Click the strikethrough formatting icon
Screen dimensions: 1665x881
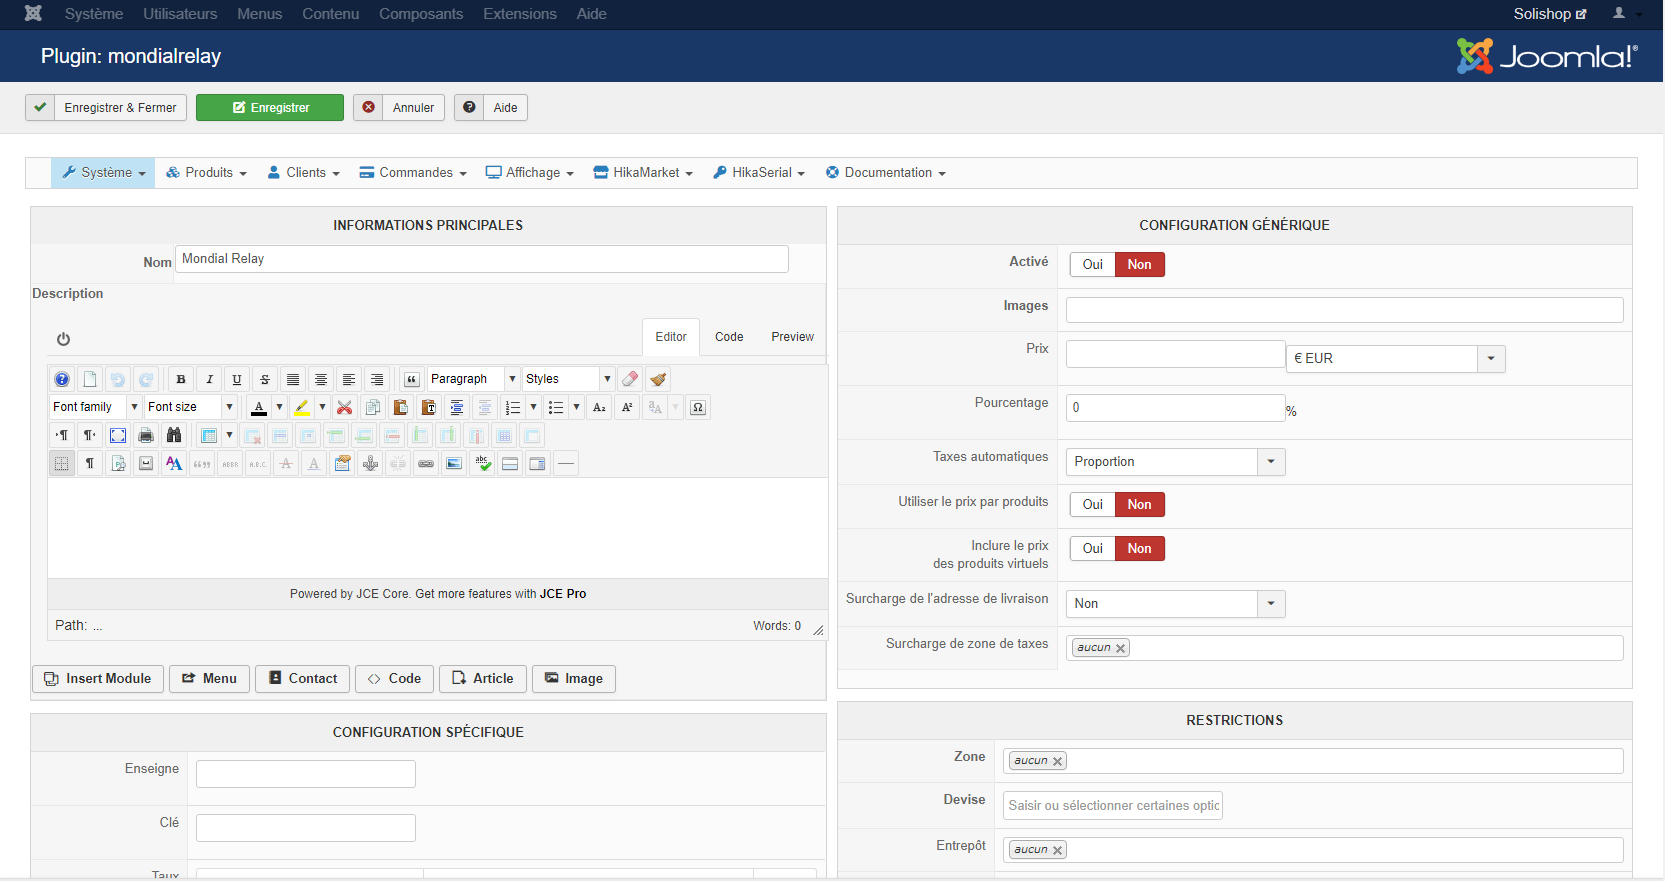[x=265, y=379]
